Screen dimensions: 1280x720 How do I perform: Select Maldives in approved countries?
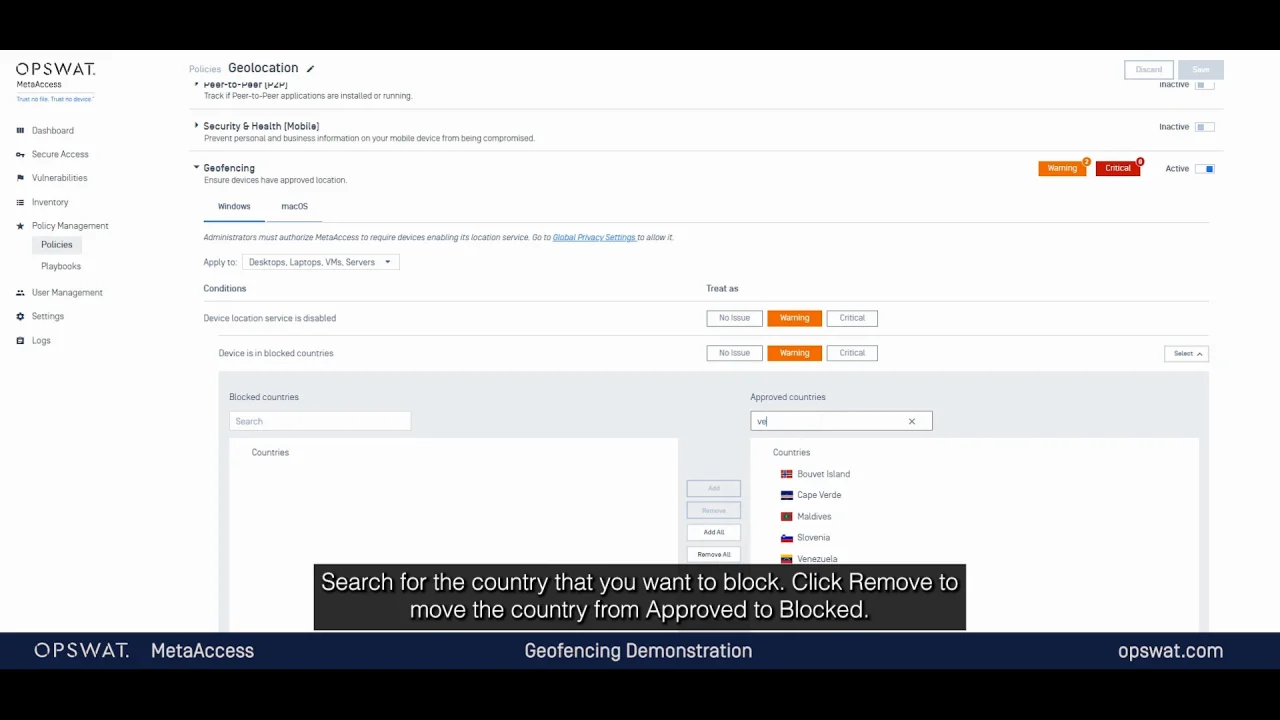pyautogui.click(x=814, y=517)
